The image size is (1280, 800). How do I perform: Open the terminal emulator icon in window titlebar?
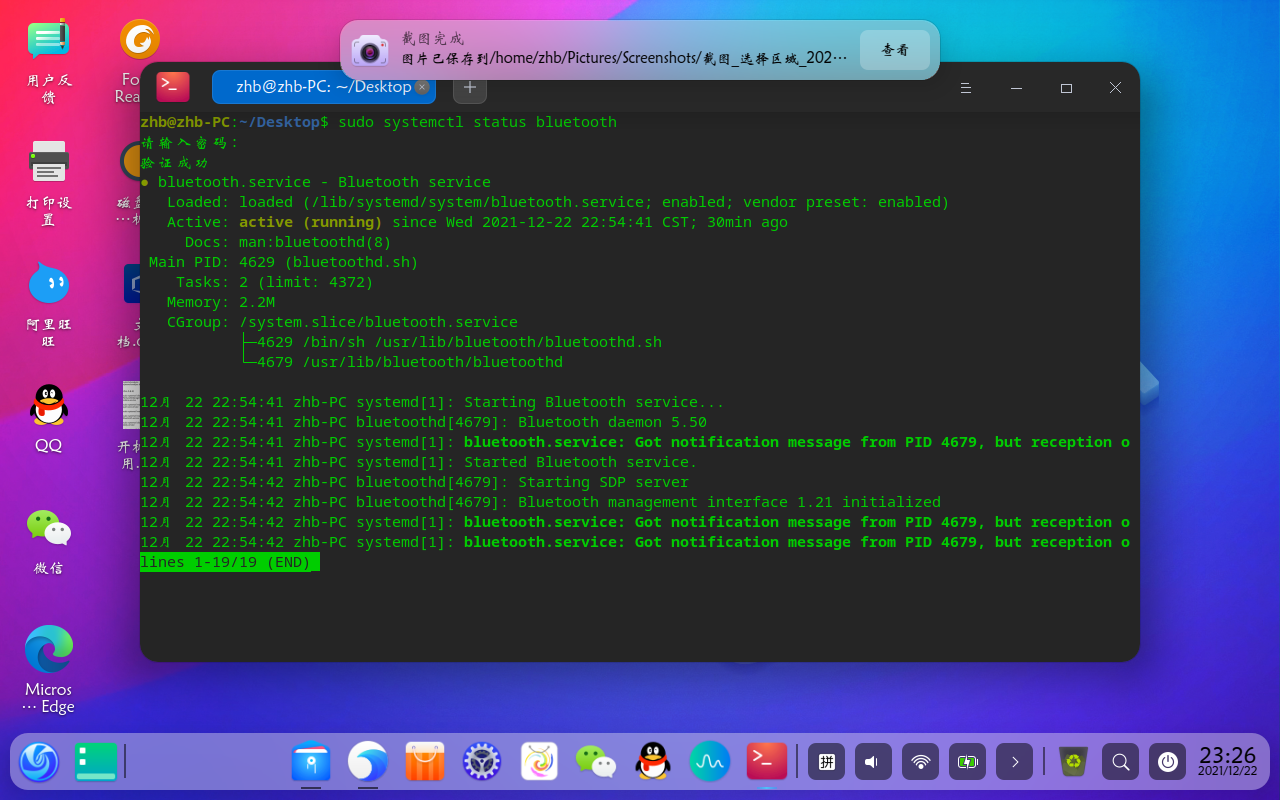pos(172,87)
